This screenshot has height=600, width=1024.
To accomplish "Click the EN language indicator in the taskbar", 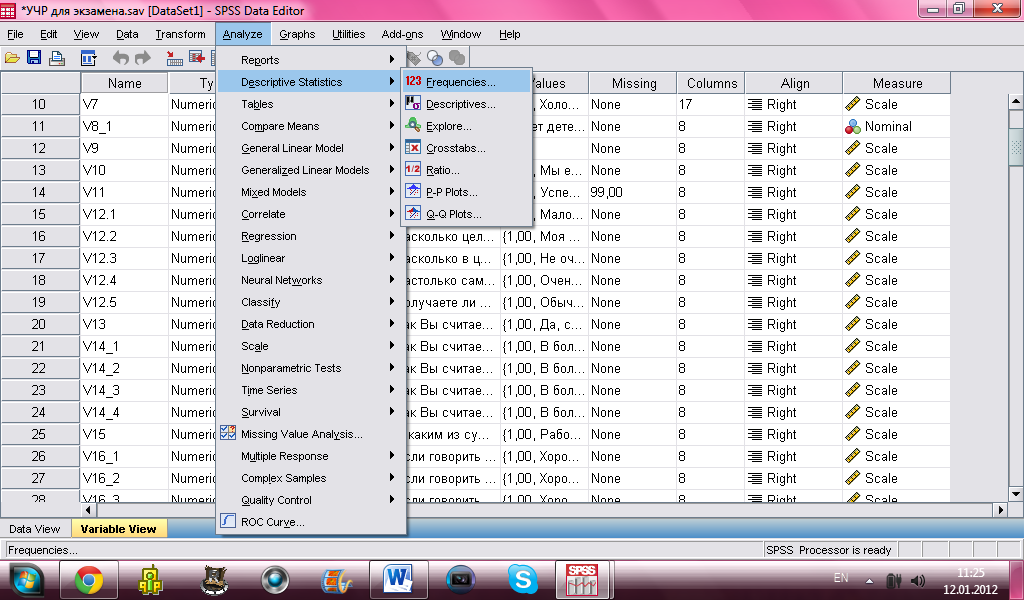I will (841, 578).
